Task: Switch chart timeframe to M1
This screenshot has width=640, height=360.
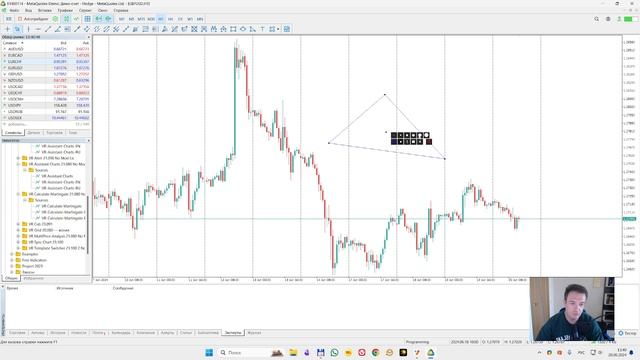Action: click(x=122, y=19)
